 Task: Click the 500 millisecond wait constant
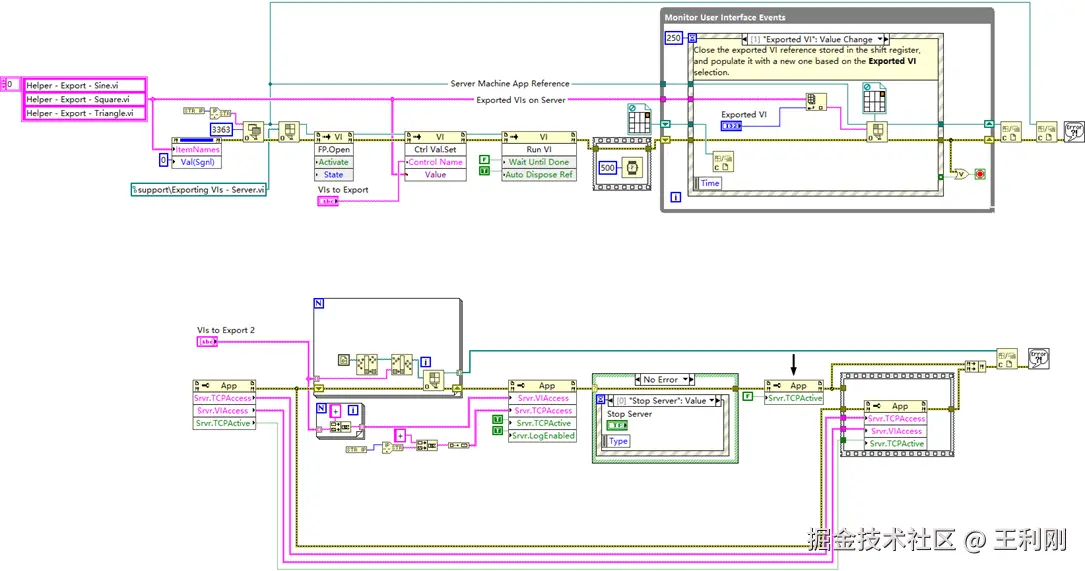point(608,167)
